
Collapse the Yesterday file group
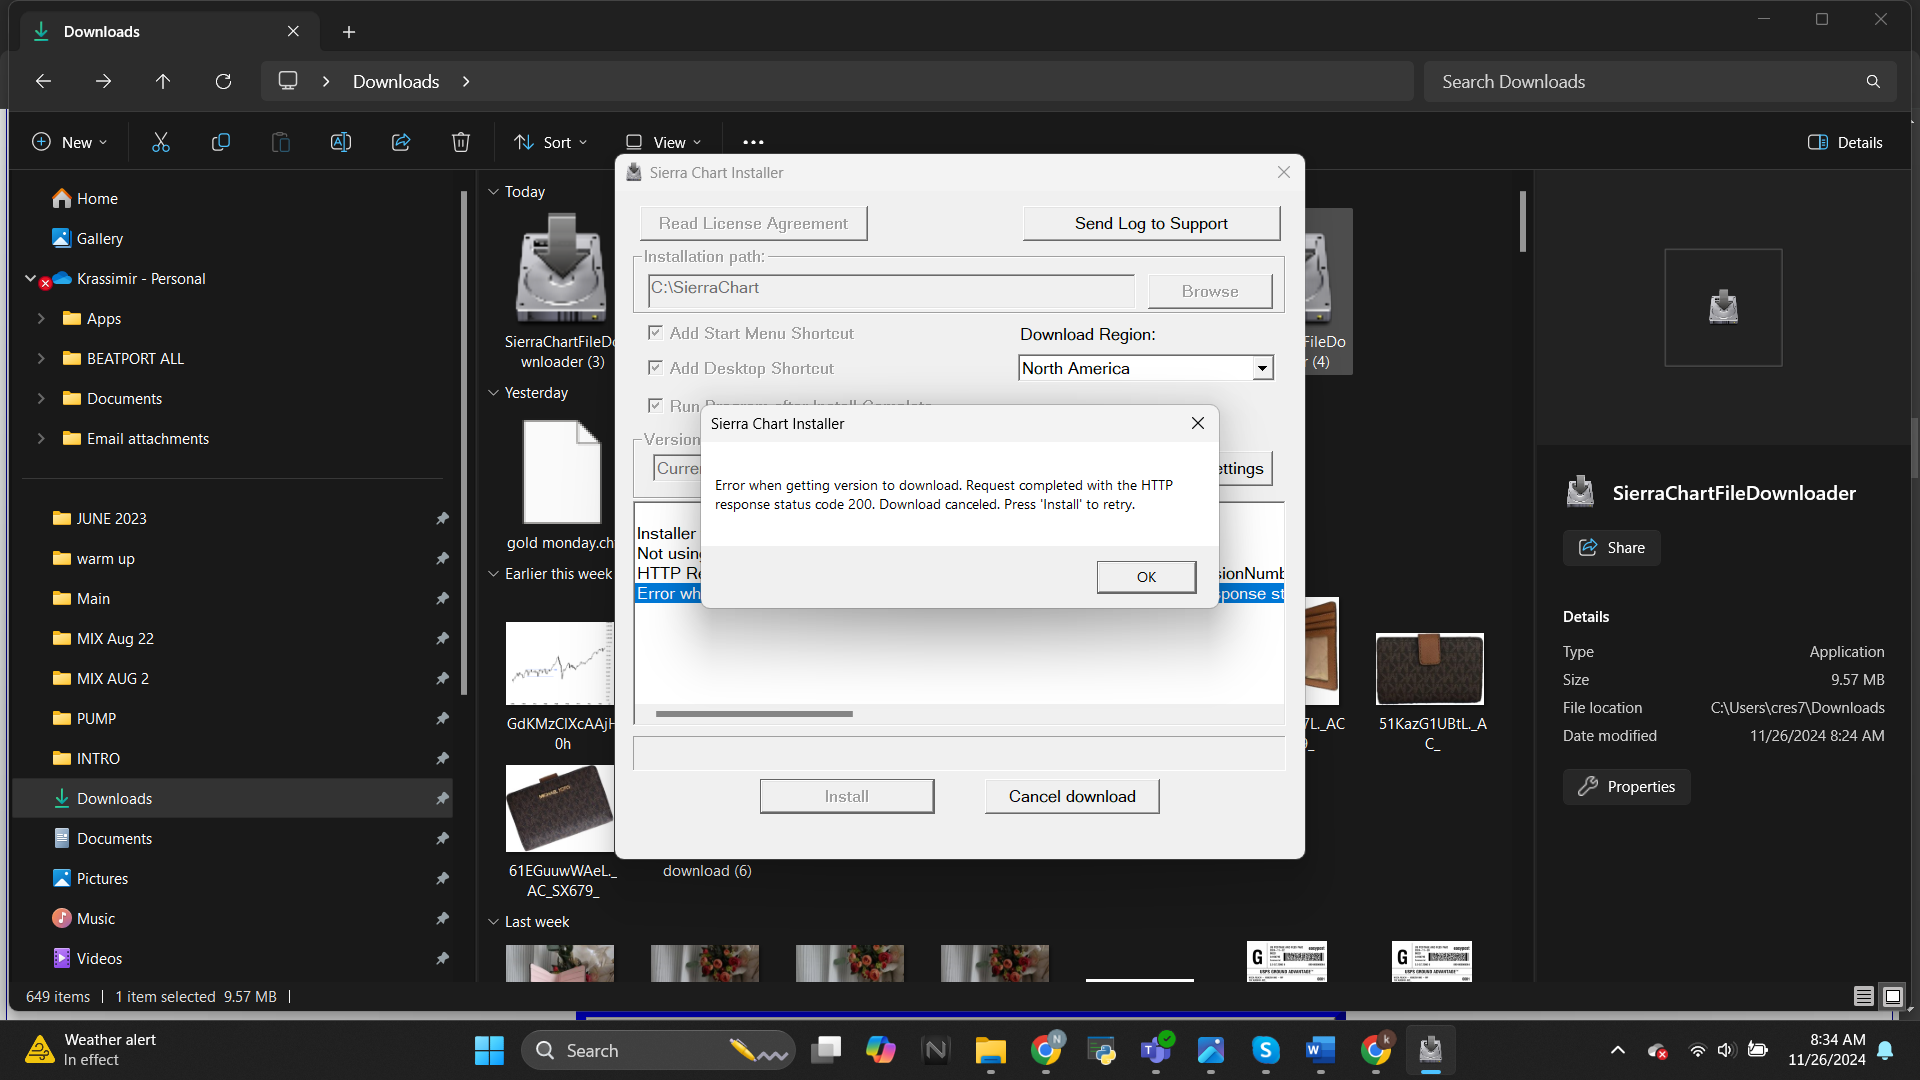point(493,393)
